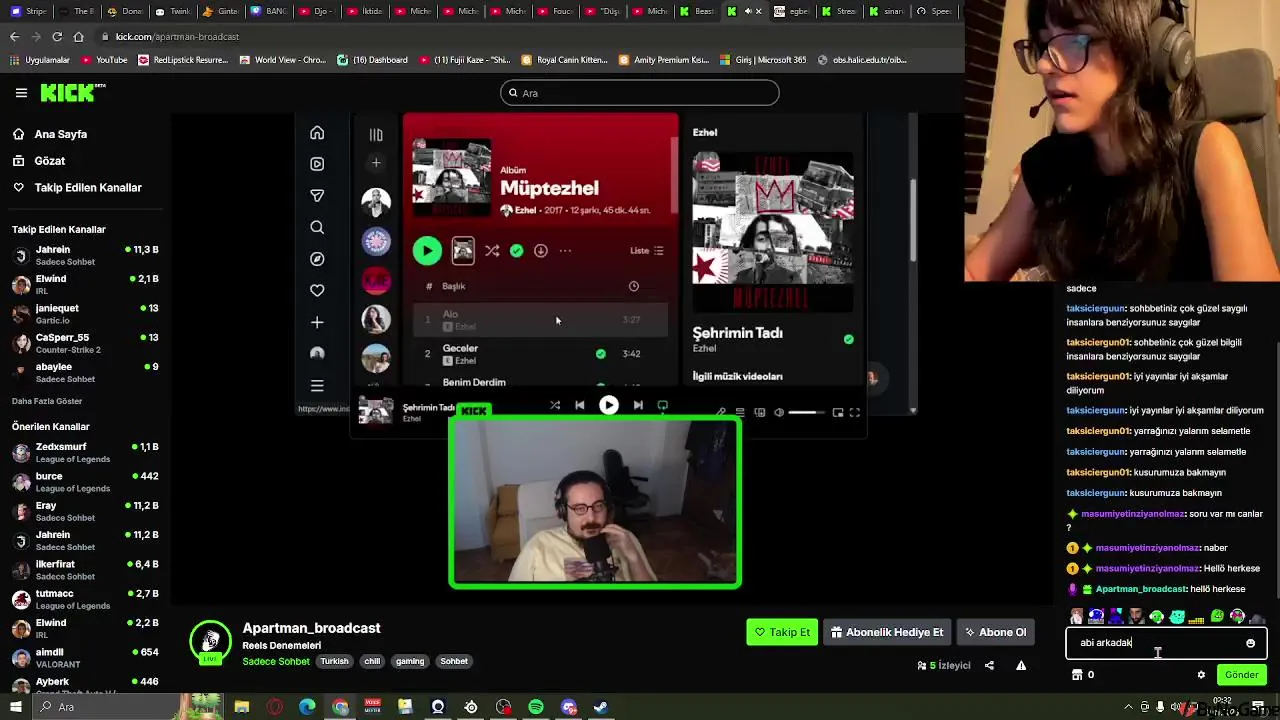This screenshot has height=720, width=1280.
Task: Open CaSperr_55 followed channel
Action: 84,343
